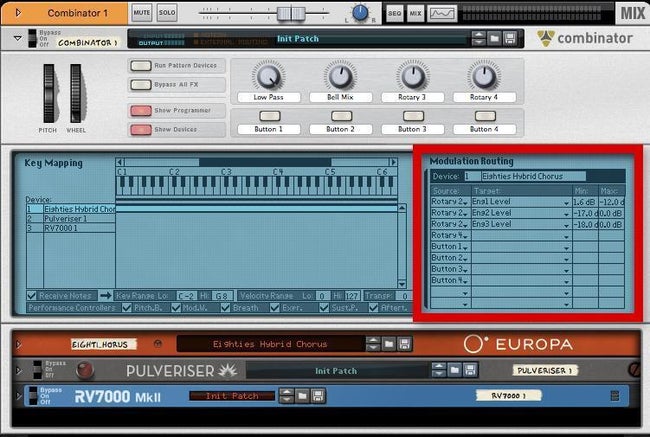
Task: Unfold the RV7000 MkII device triangle
Action: 18,396
